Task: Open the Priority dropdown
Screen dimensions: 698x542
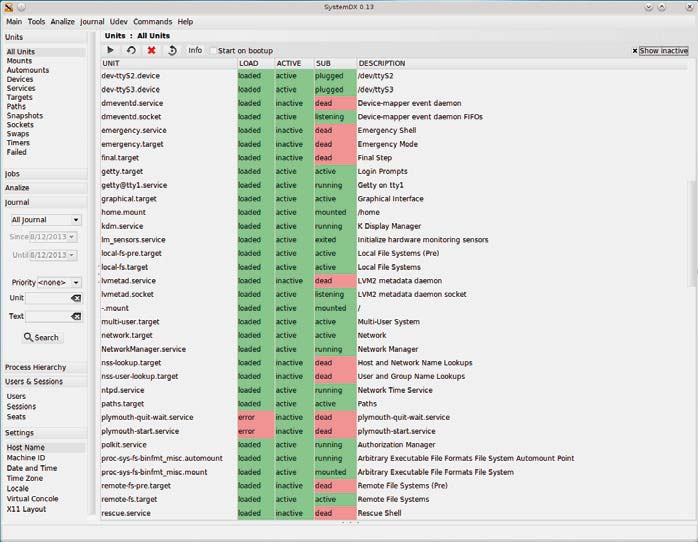Action: coord(59,283)
